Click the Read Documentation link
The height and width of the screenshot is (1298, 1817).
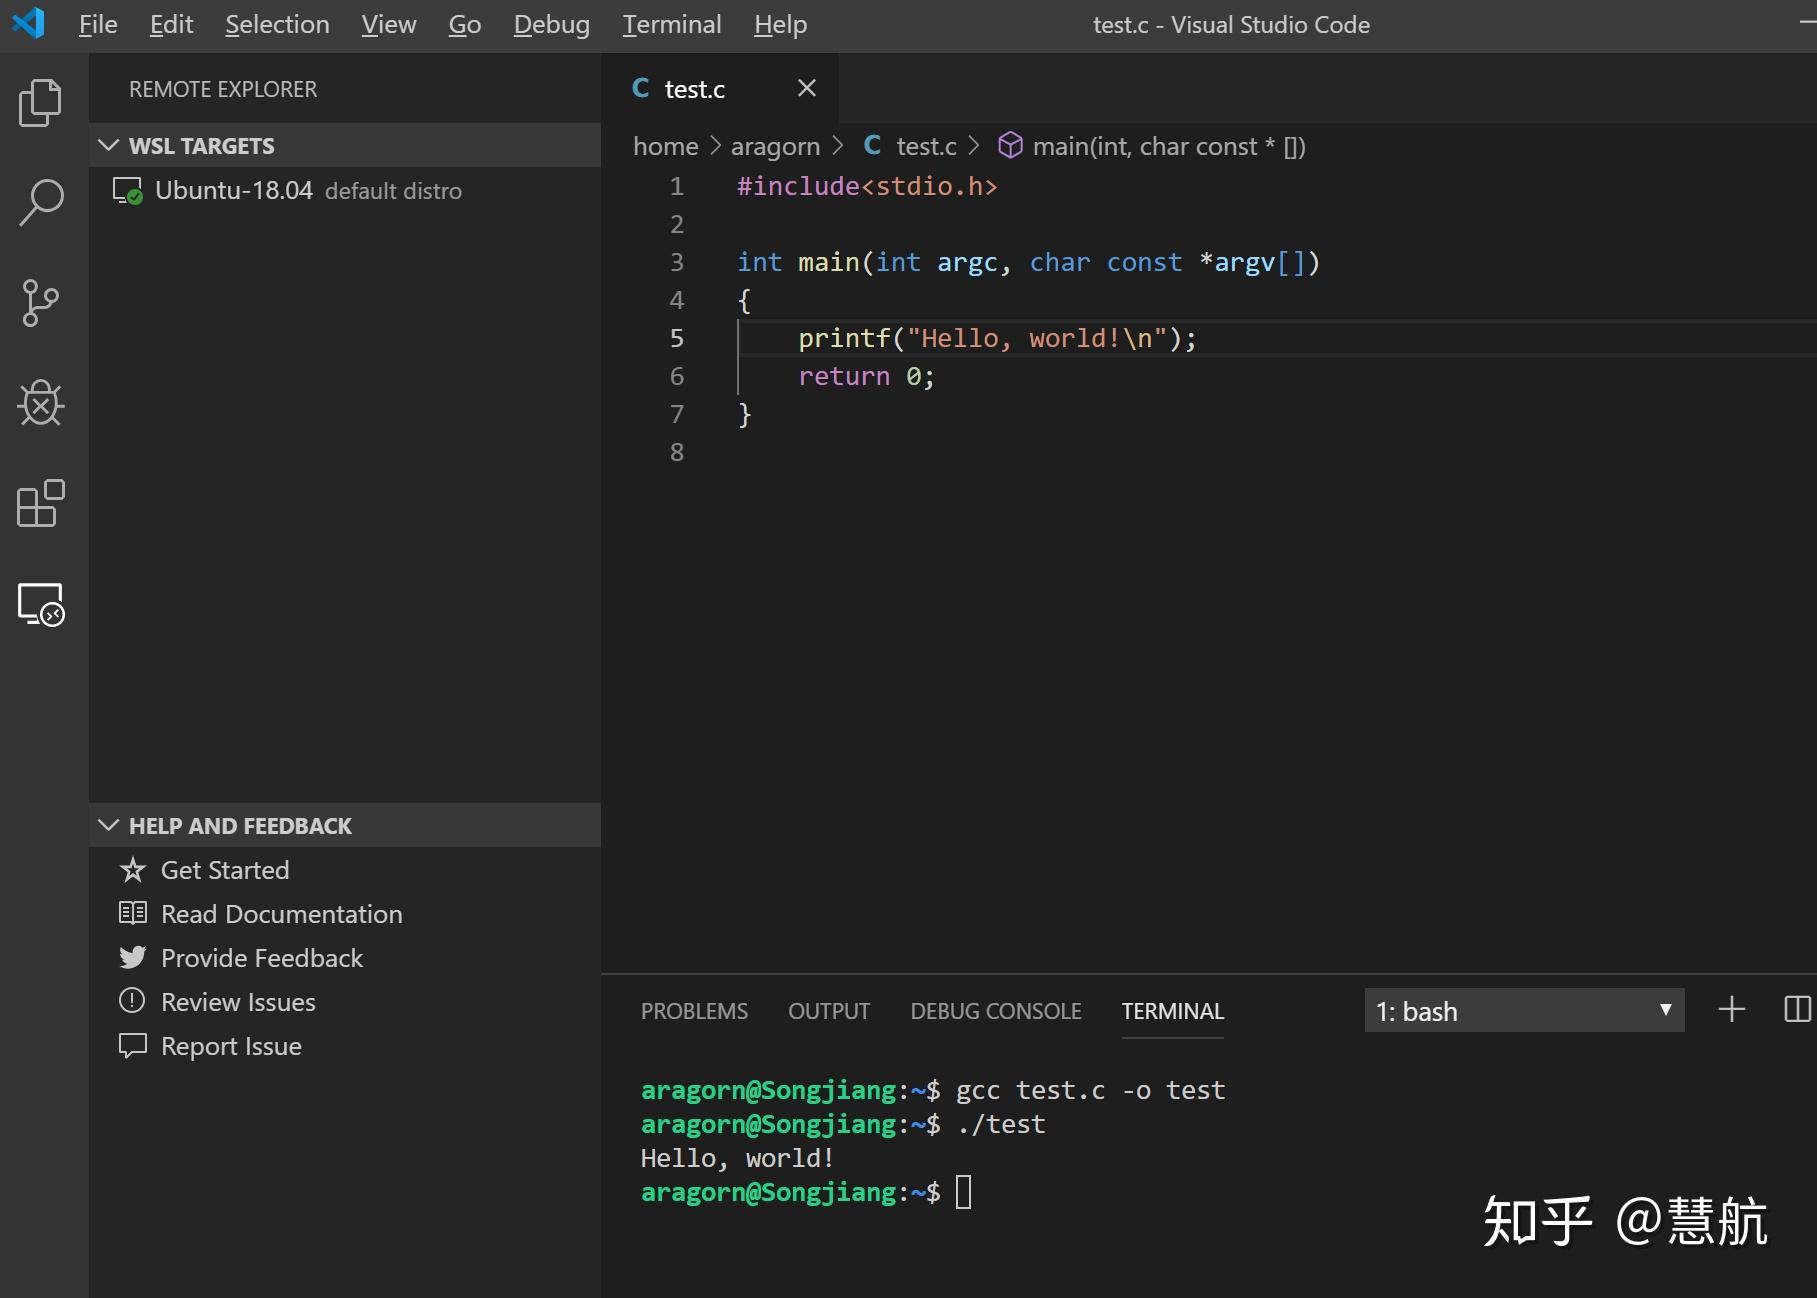pos(281,914)
